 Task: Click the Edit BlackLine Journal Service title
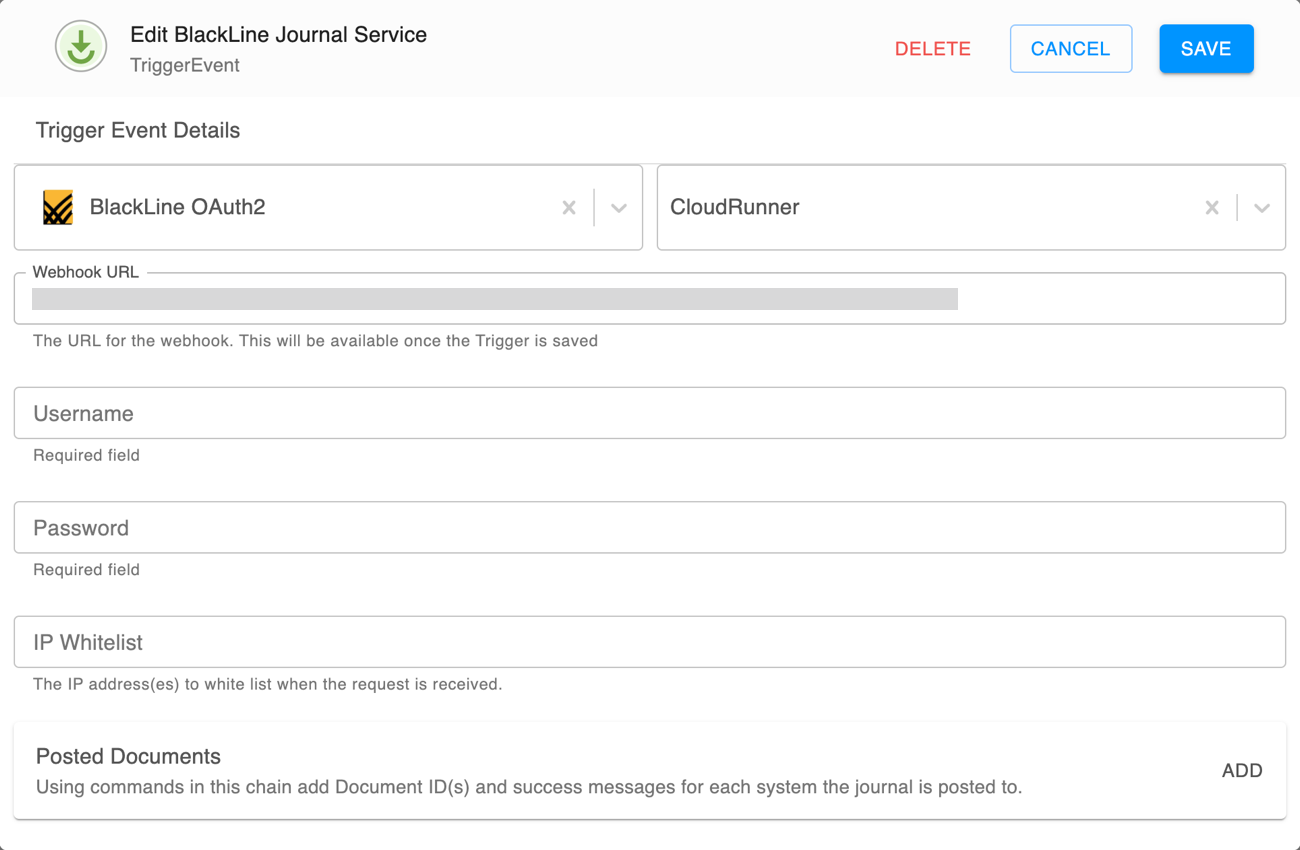[x=279, y=35]
